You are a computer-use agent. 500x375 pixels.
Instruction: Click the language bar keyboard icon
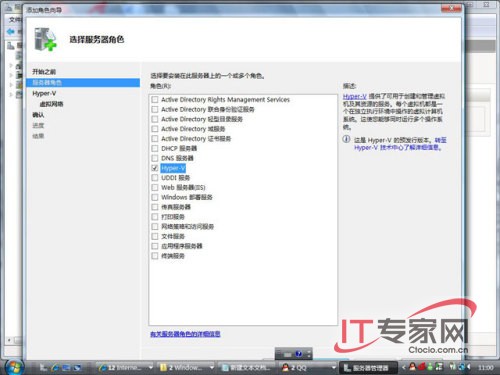click(x=287, y=354)
